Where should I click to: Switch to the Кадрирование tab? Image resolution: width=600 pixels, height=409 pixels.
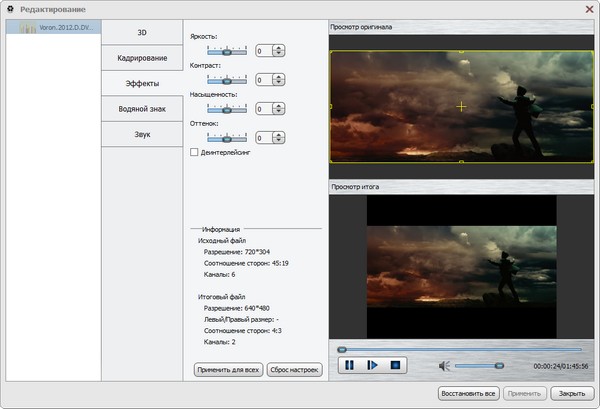point(142,59)
